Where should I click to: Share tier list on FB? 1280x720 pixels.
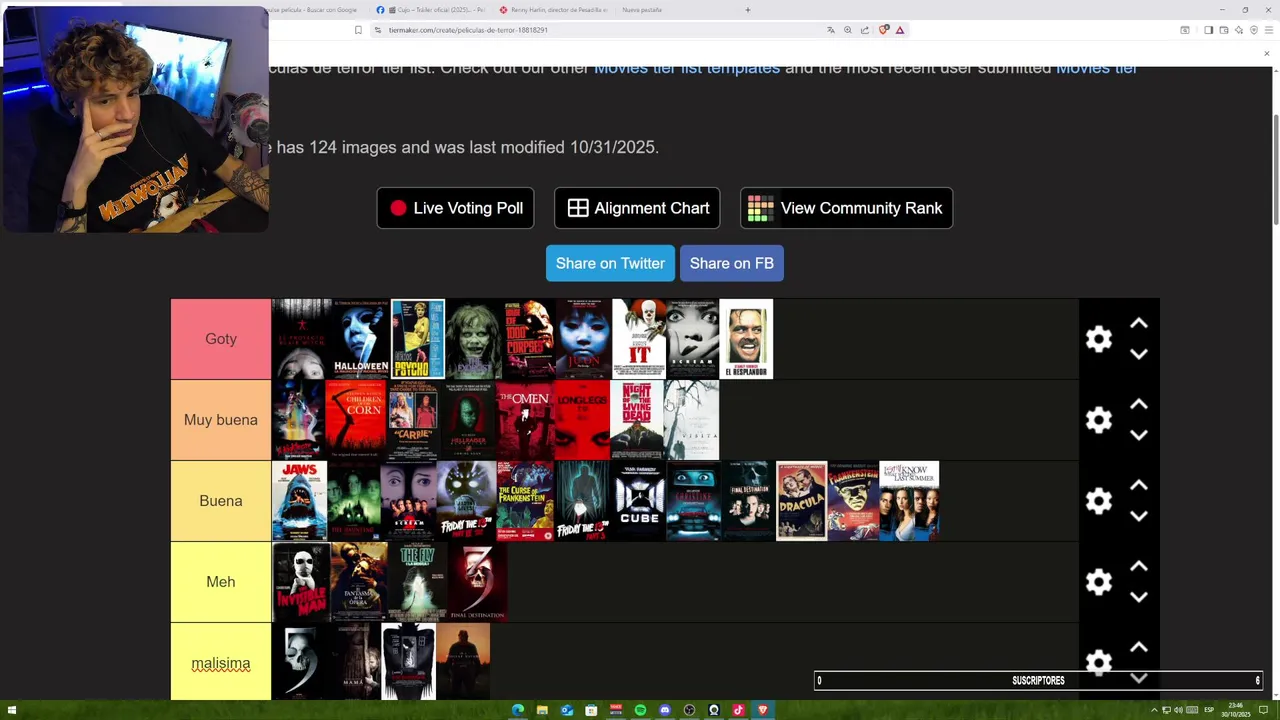pos(732,263)
